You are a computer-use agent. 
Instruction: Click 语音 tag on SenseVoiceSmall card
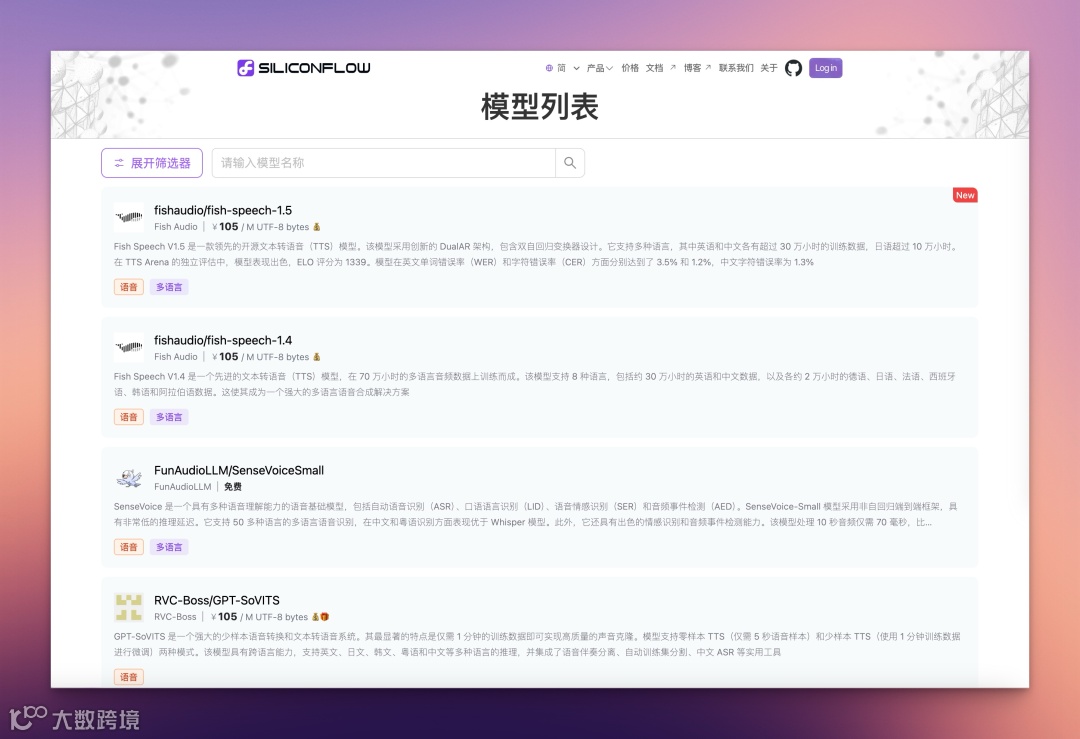point(129,548)
